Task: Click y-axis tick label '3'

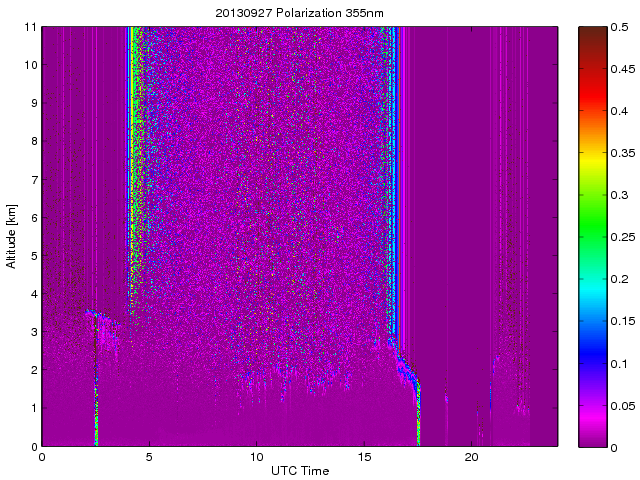Action: pyautogui.click(x=34, y=332)
